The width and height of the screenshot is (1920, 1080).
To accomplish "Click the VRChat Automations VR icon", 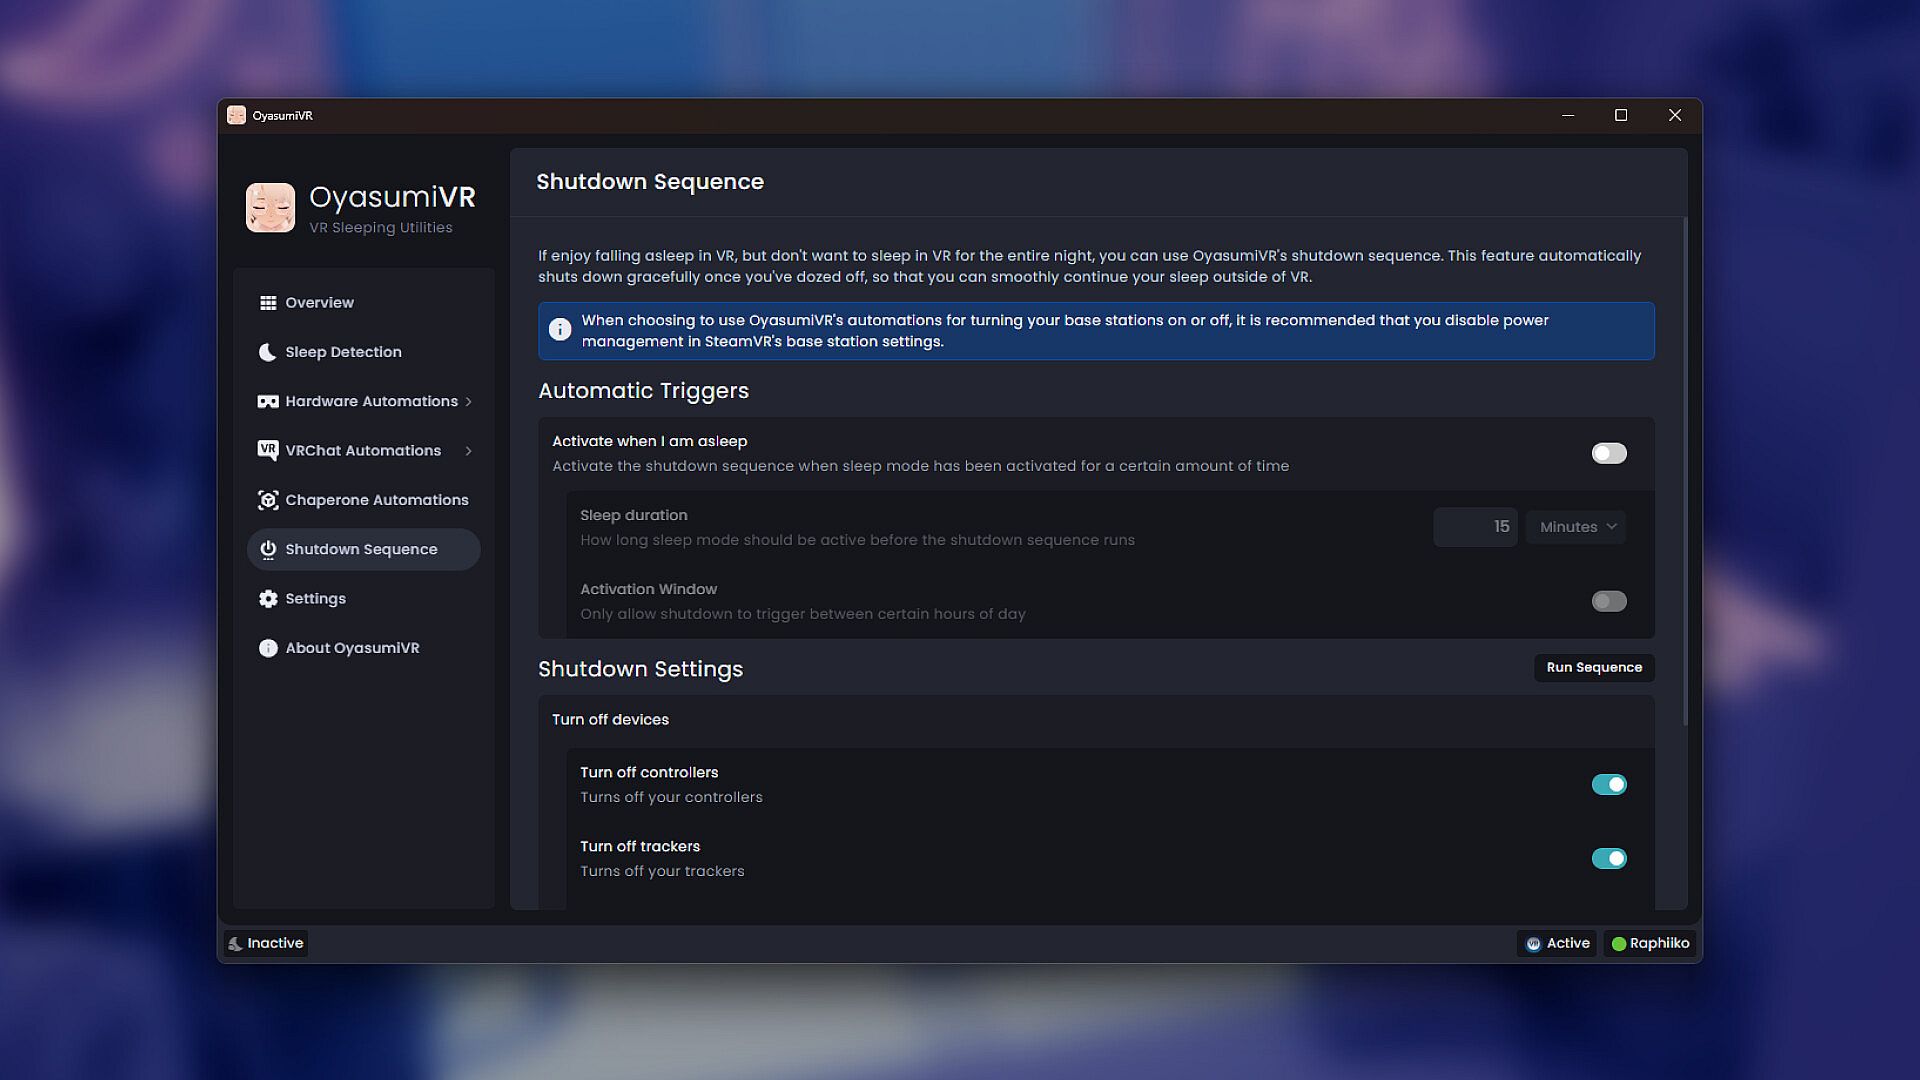I will (267, 450).
